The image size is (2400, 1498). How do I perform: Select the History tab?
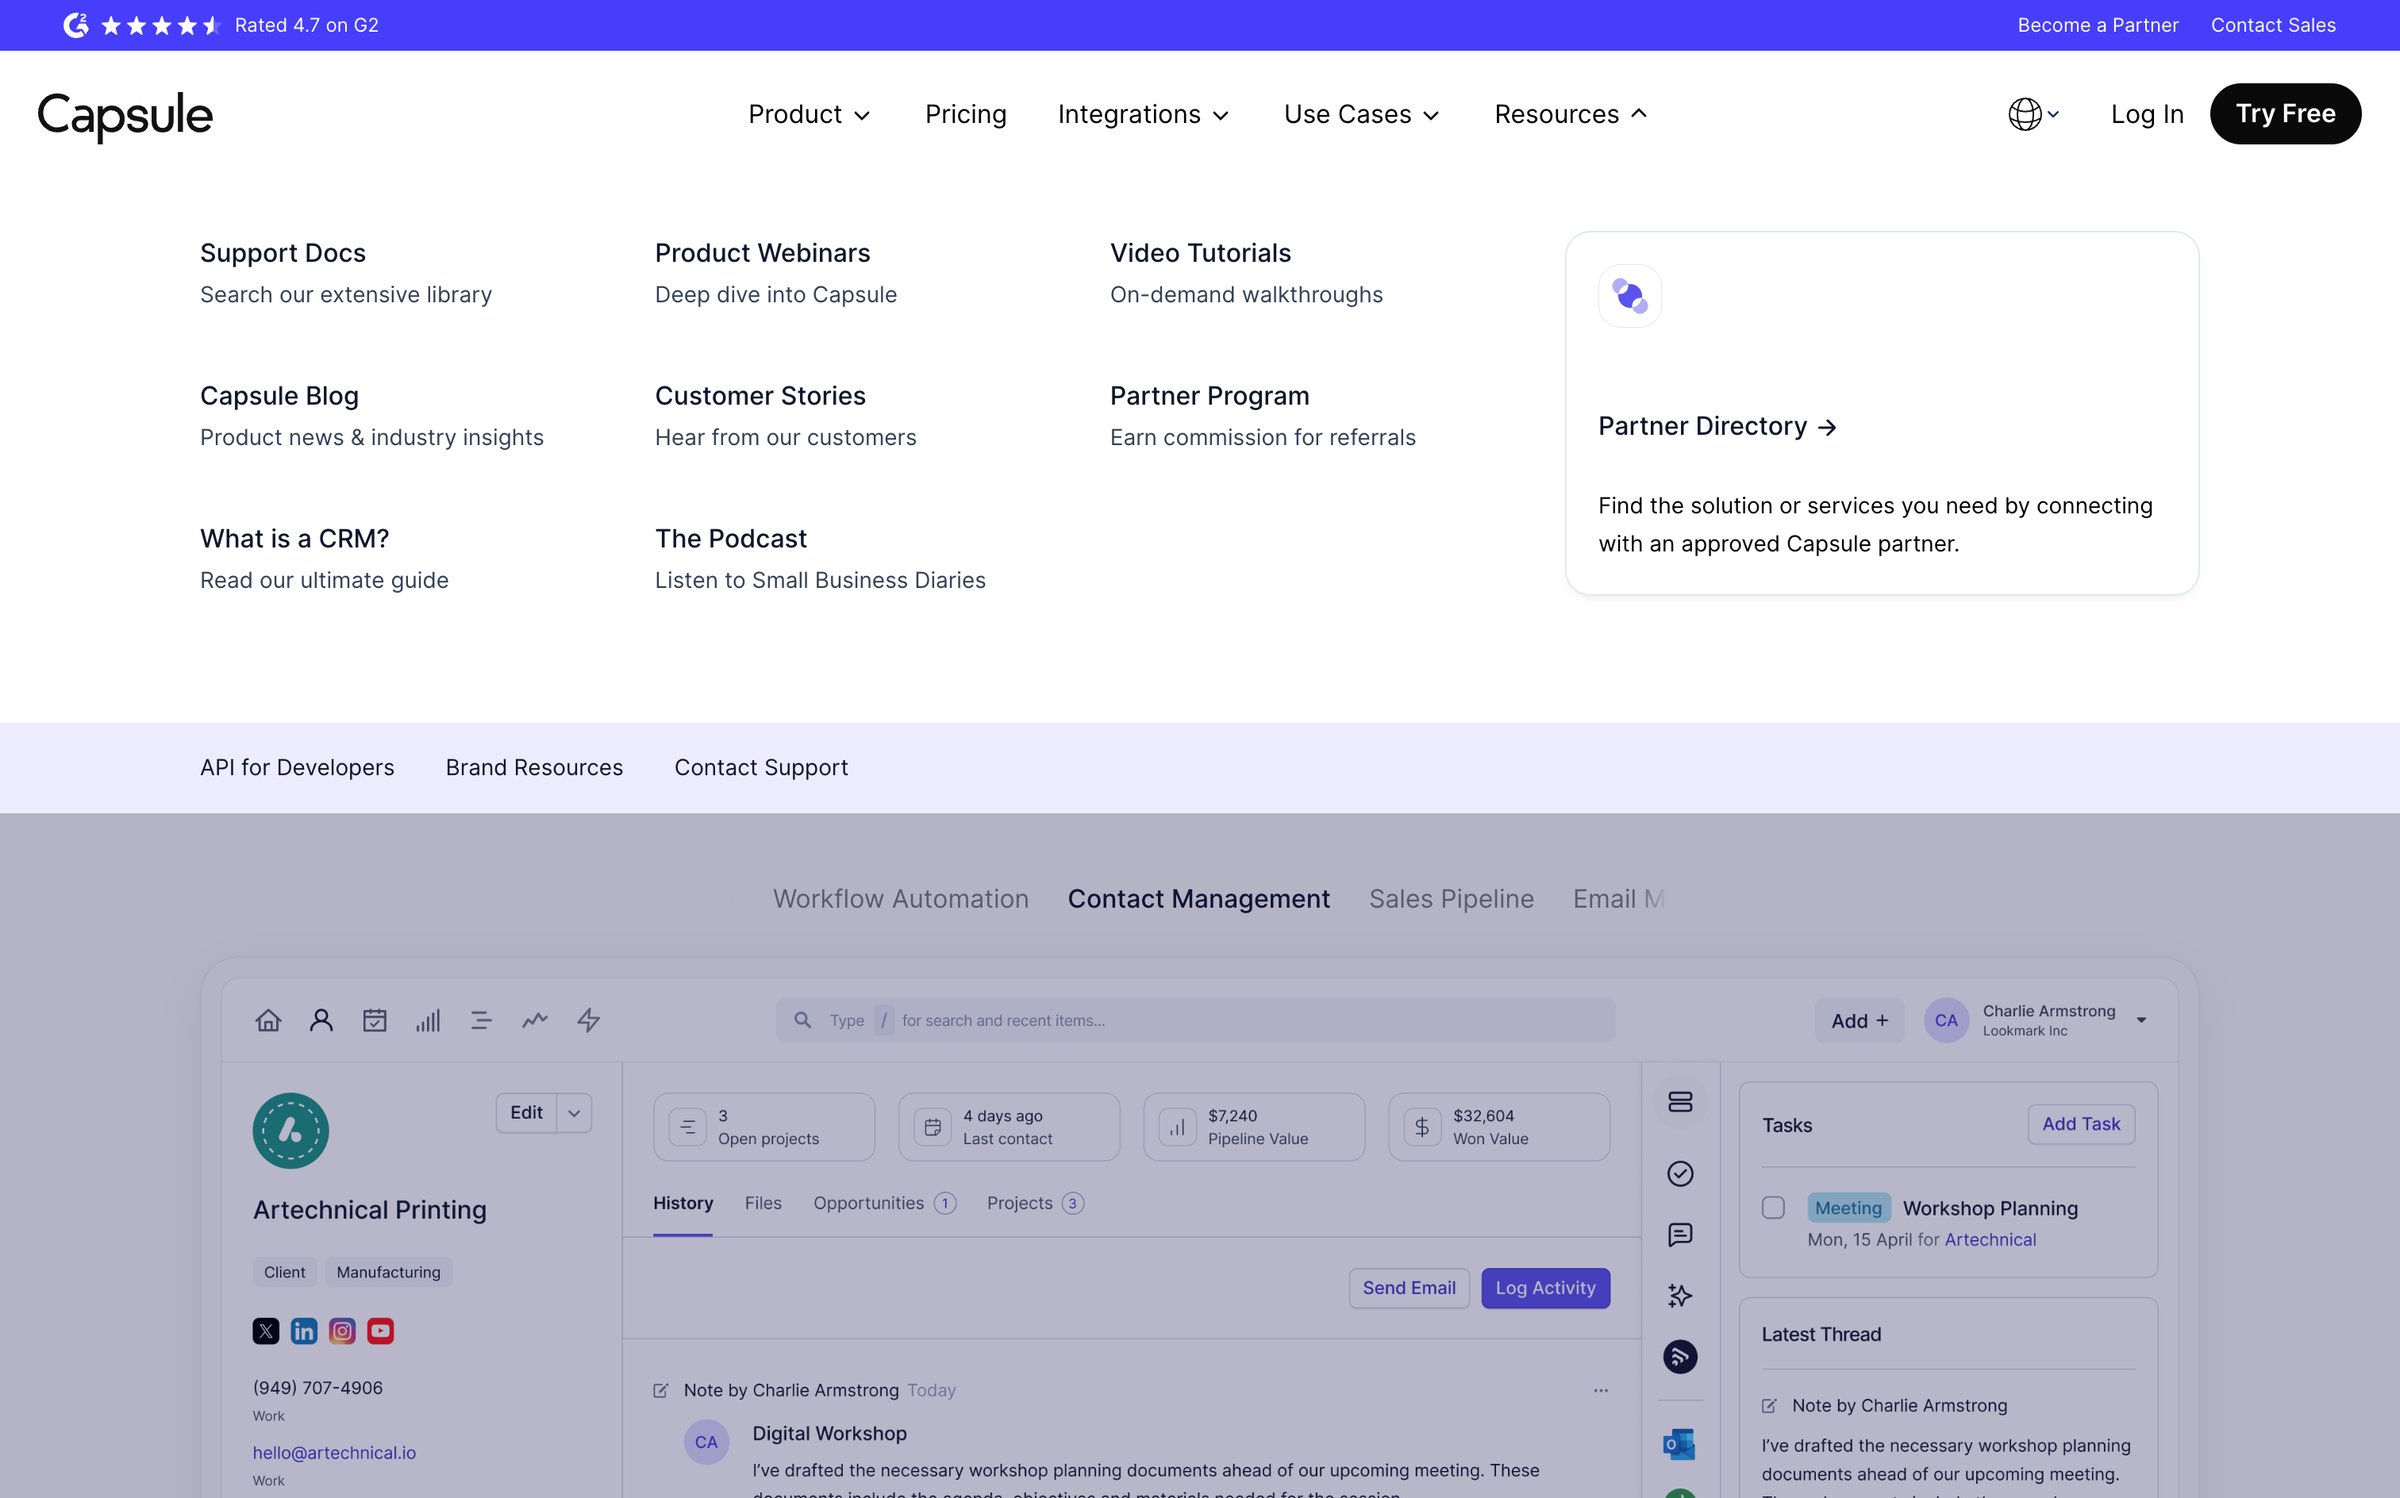pyautogui.click(x=683, y=1203)
